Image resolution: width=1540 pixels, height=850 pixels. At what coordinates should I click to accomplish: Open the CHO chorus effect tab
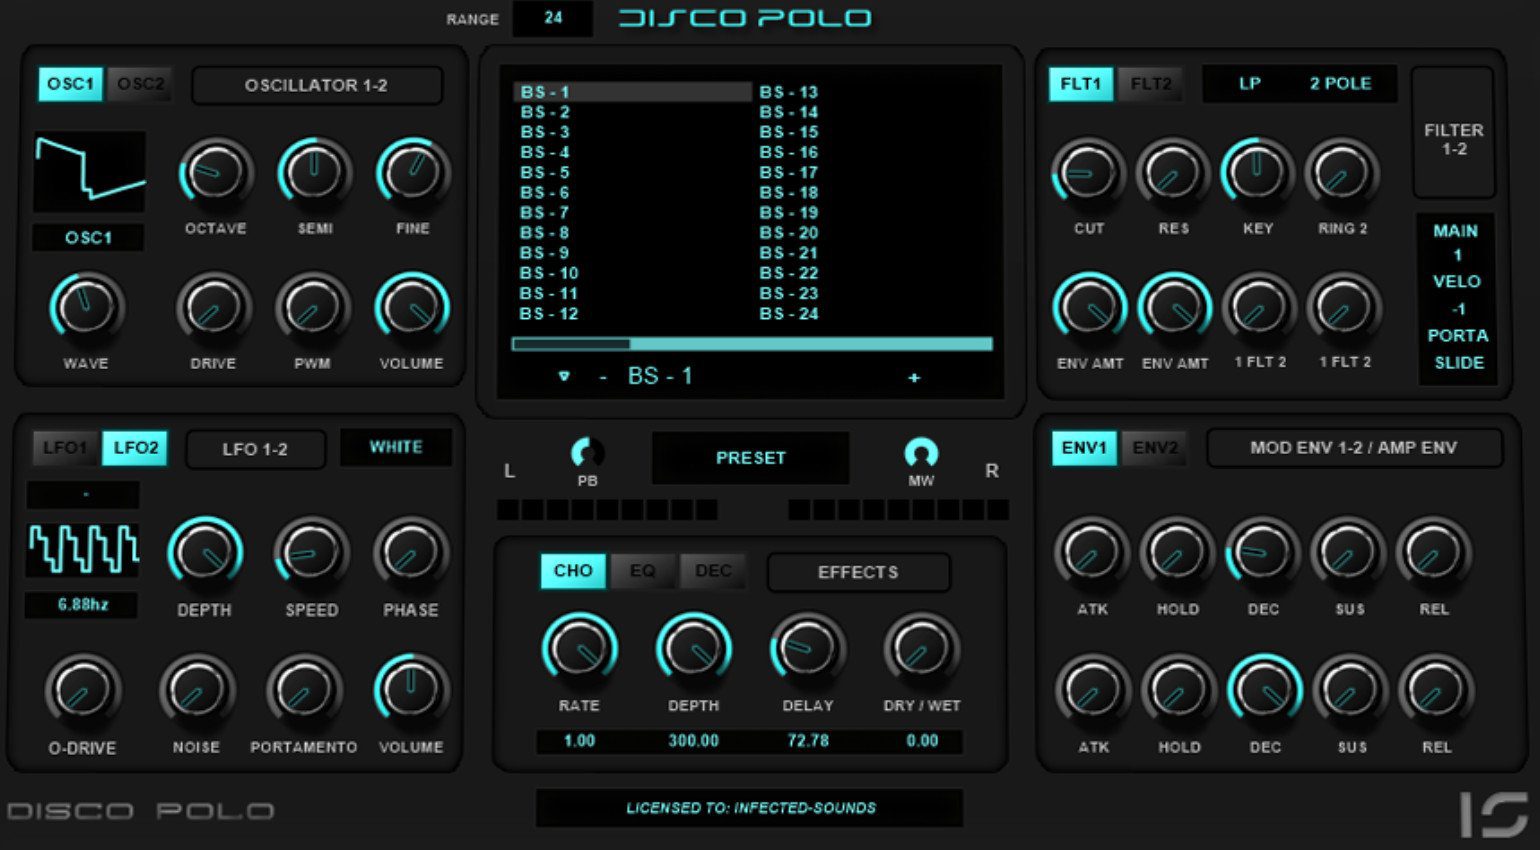[x=573, y=571]
